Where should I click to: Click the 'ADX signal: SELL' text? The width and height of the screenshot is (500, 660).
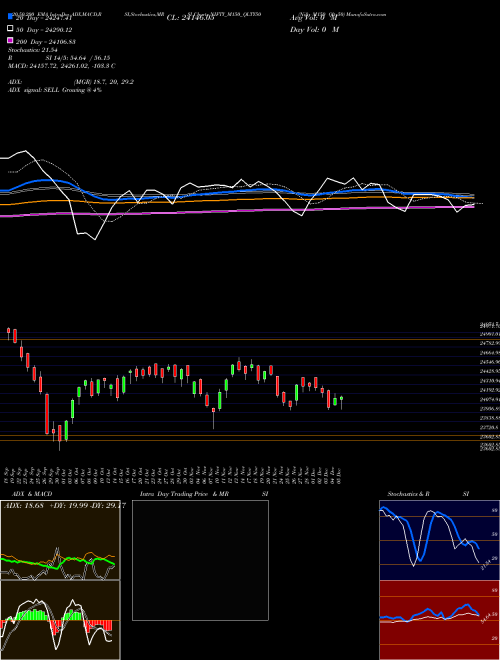(x=34, y=90)
